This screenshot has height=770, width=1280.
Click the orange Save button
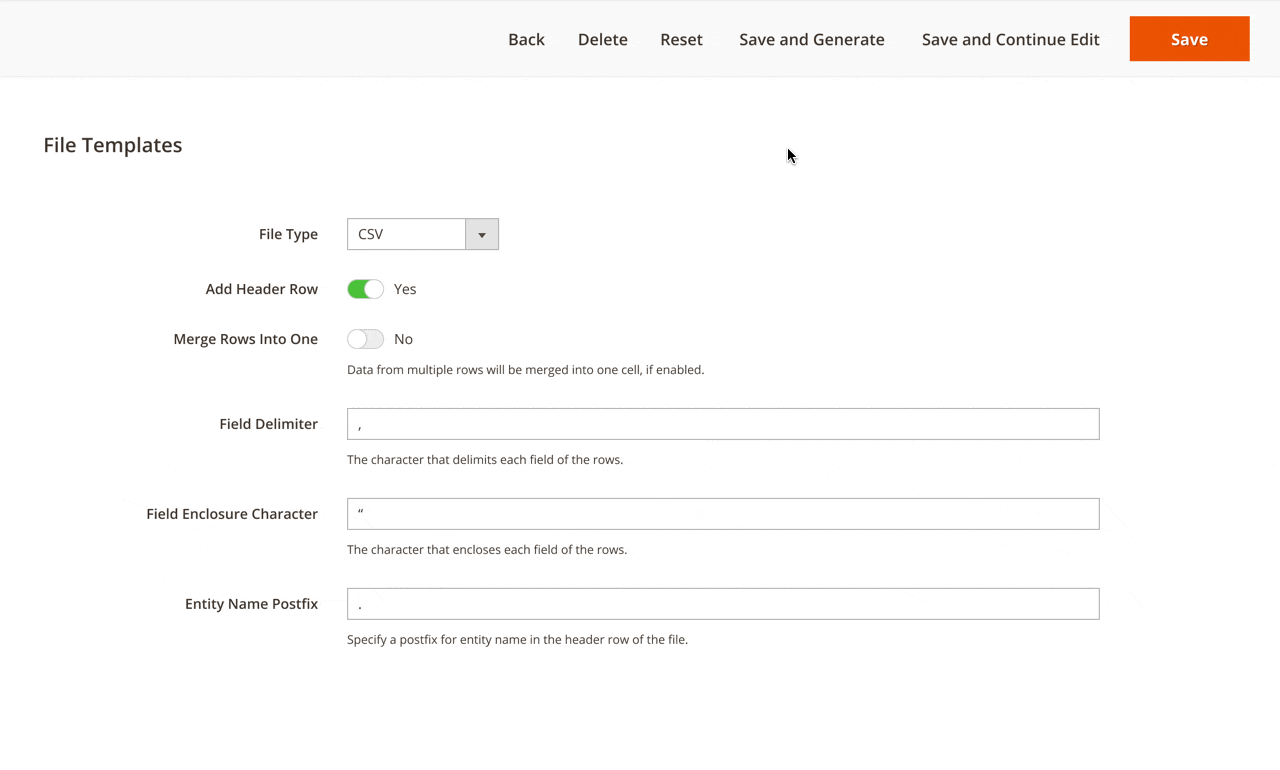1189,39
